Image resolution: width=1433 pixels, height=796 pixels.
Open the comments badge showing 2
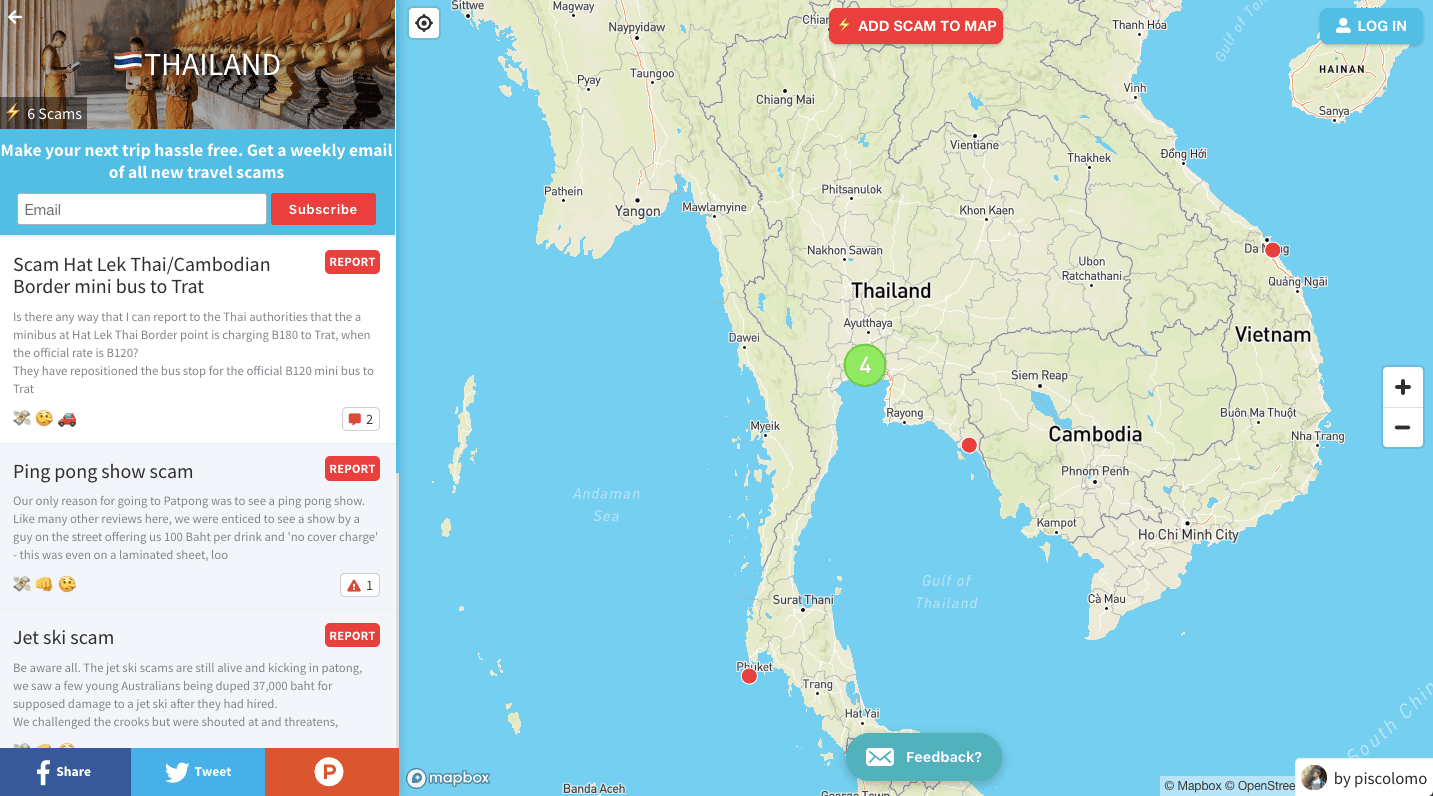pyautogui.click(x=360, y=419)
